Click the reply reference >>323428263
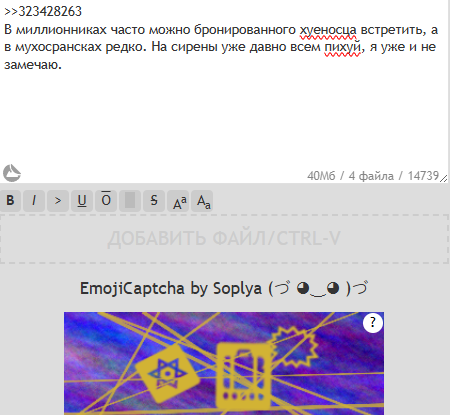The height and width of the screenshot is (415, 452). click(43, 11)
